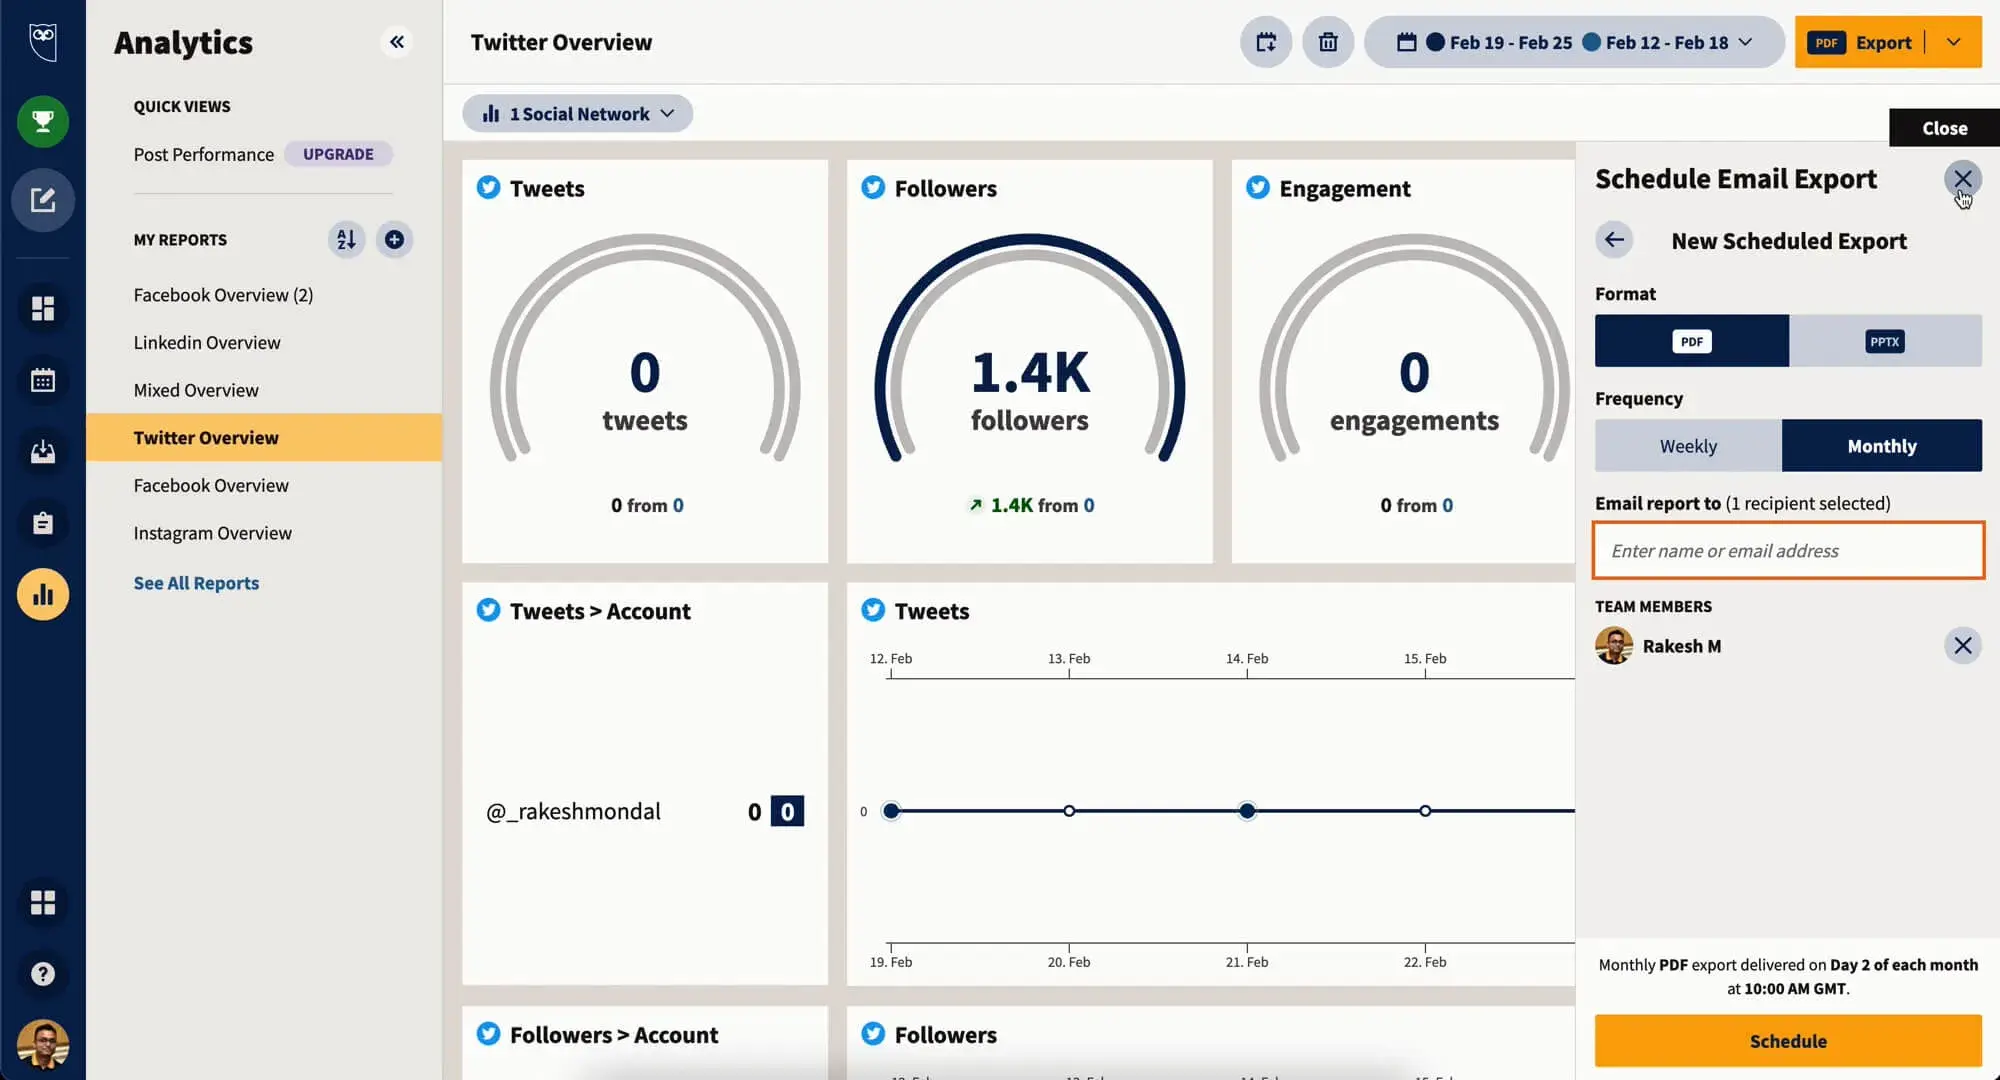Open the calendar Planner icon in sidebar
2000x1080 pixels.
[x=42, y=381]
